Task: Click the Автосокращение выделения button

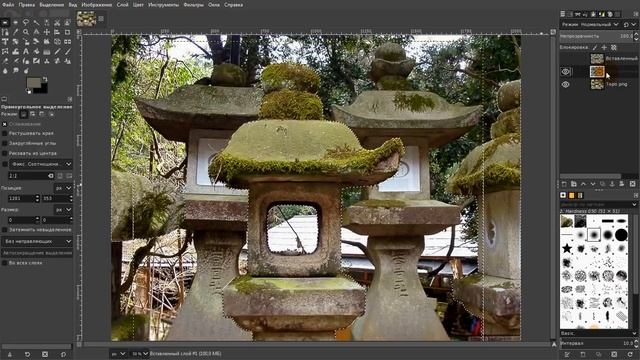Action: pos(37,253)
